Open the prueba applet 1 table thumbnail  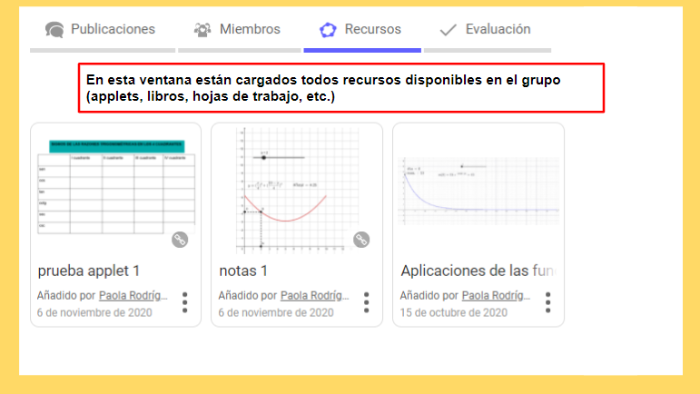[x=117, y=187]
